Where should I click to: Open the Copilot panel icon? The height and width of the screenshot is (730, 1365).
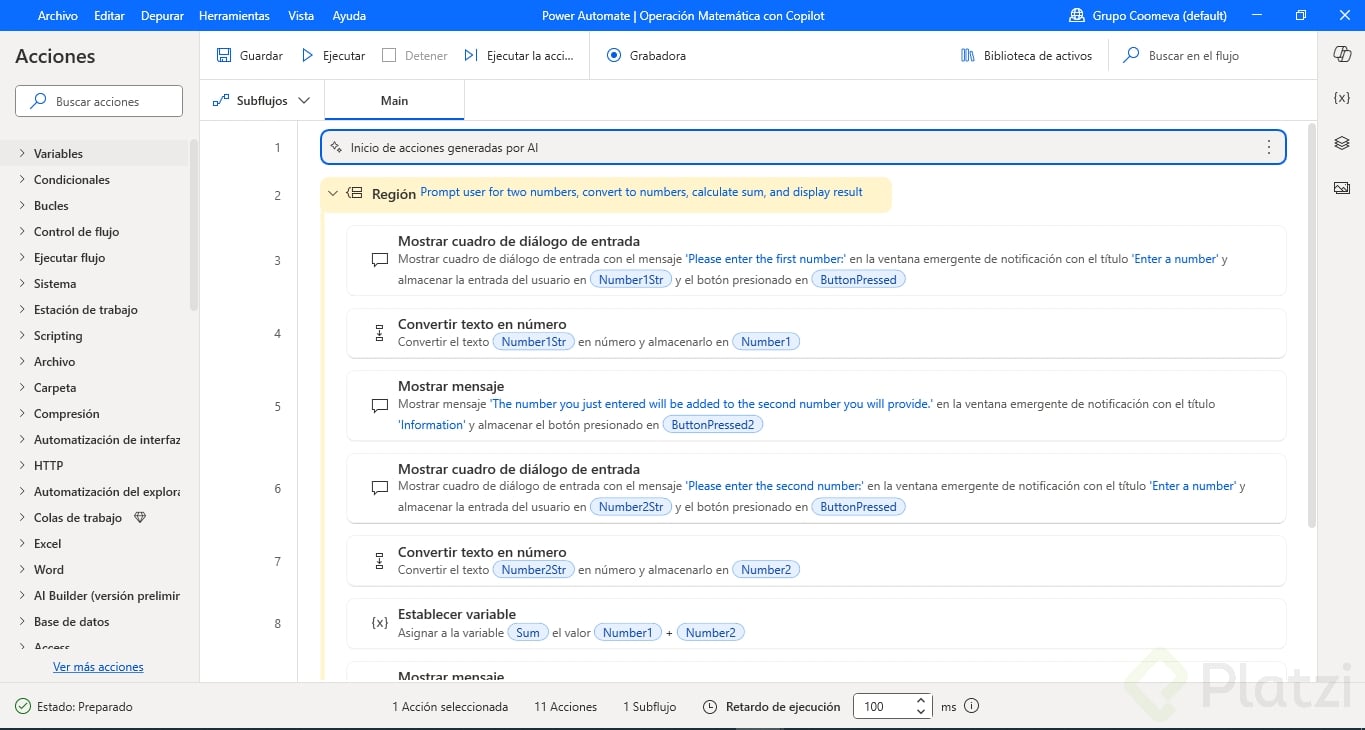(x=1342, y=55)
